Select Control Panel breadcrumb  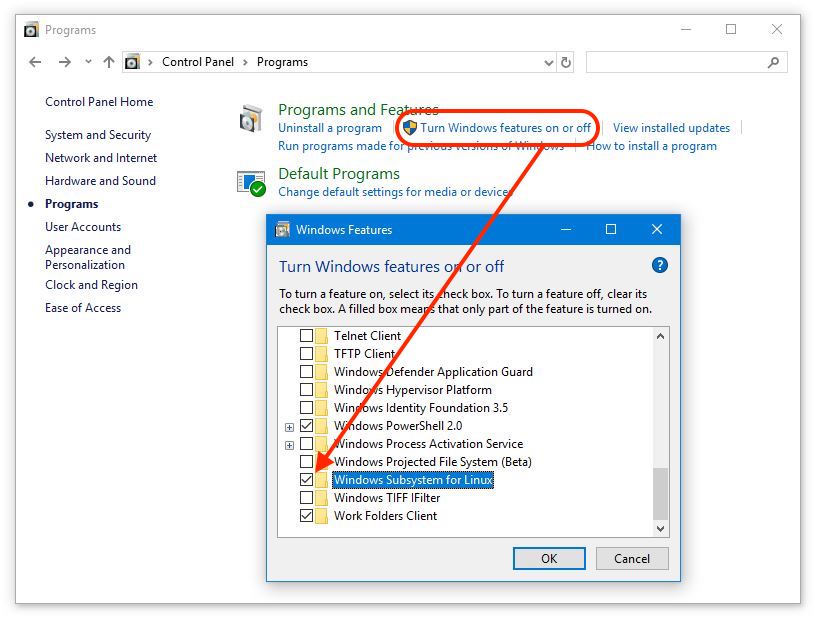point(198,62)
